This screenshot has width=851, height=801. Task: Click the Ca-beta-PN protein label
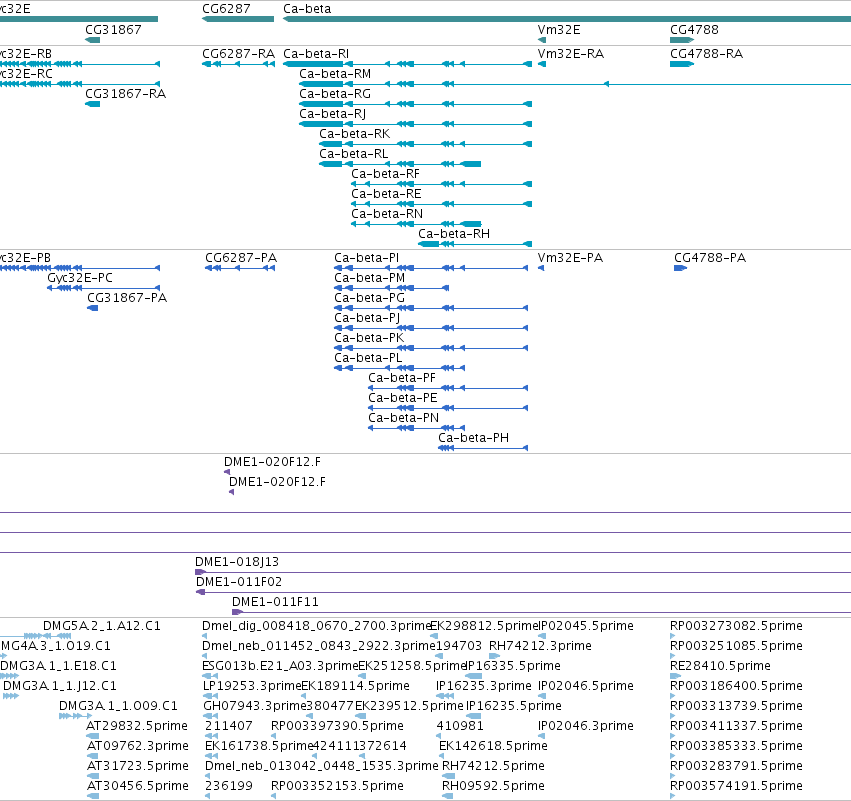point(403,418)
